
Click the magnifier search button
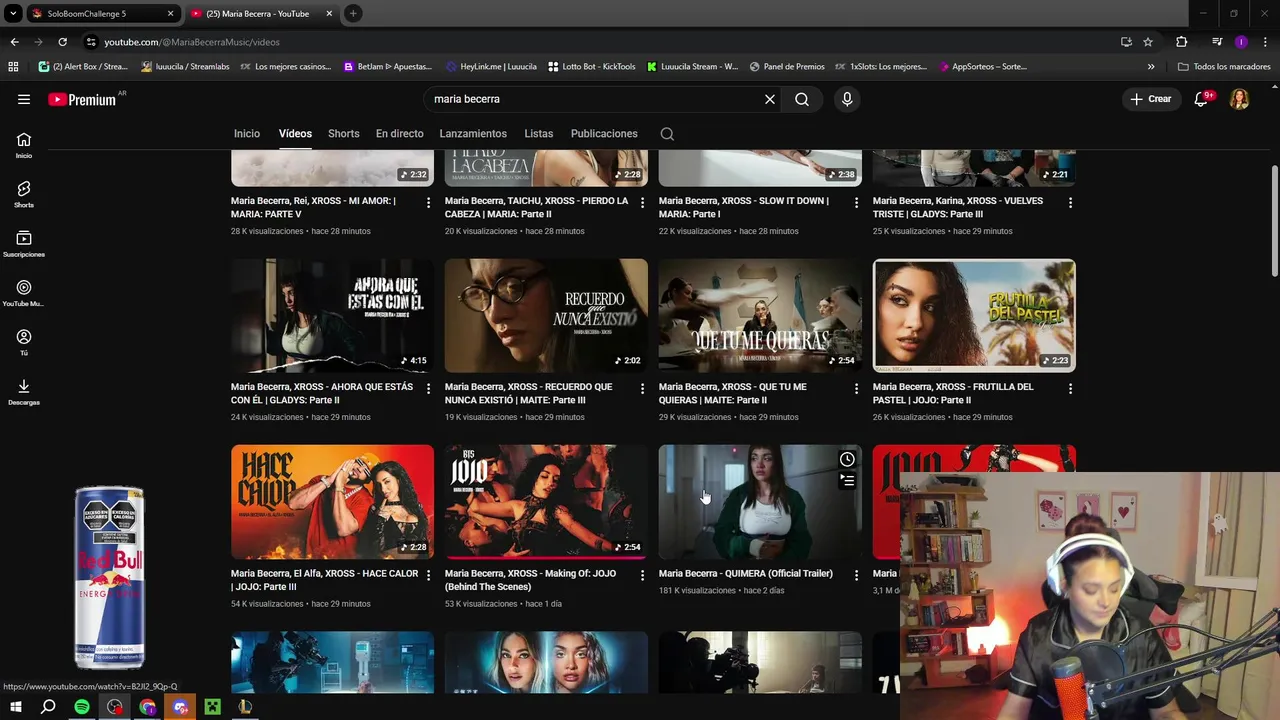point(802,99)
